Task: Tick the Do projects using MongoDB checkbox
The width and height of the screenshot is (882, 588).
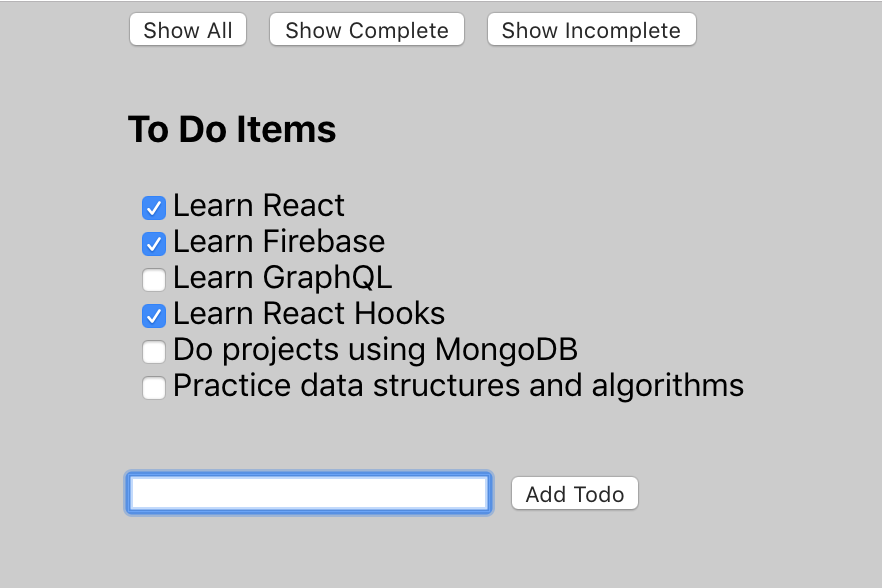Action: point(154,352)
